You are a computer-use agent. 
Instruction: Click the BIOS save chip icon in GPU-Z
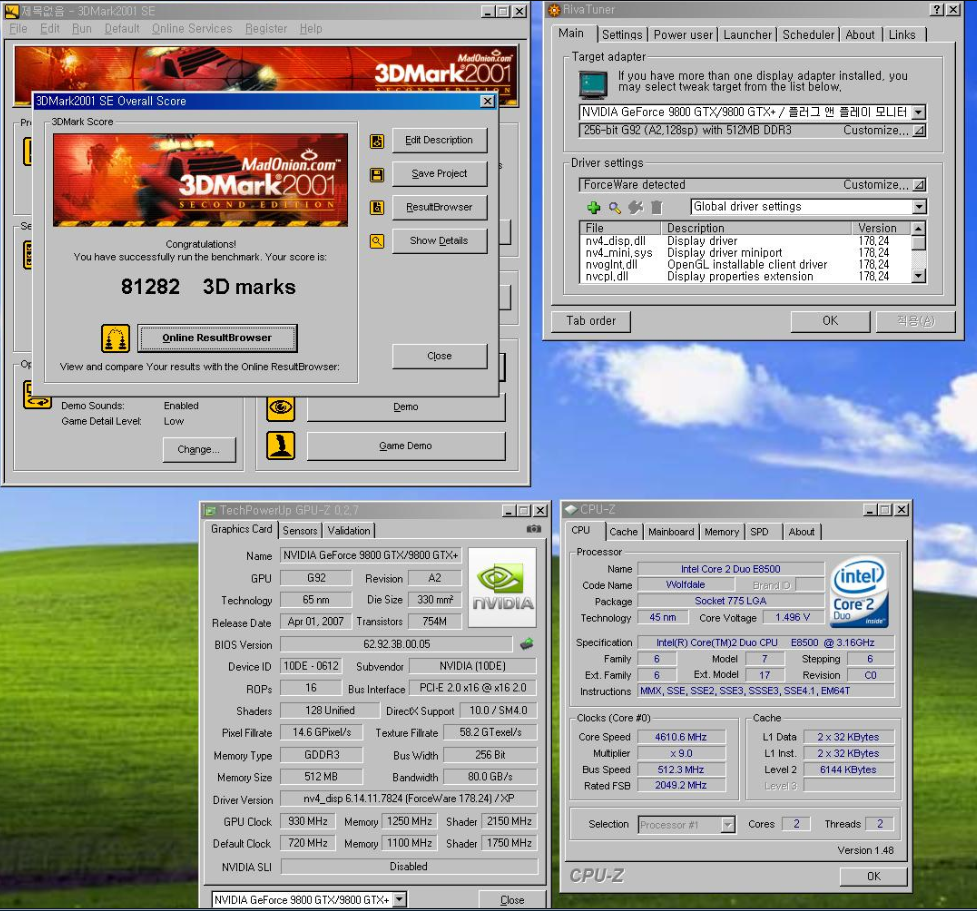pos(527,644)
